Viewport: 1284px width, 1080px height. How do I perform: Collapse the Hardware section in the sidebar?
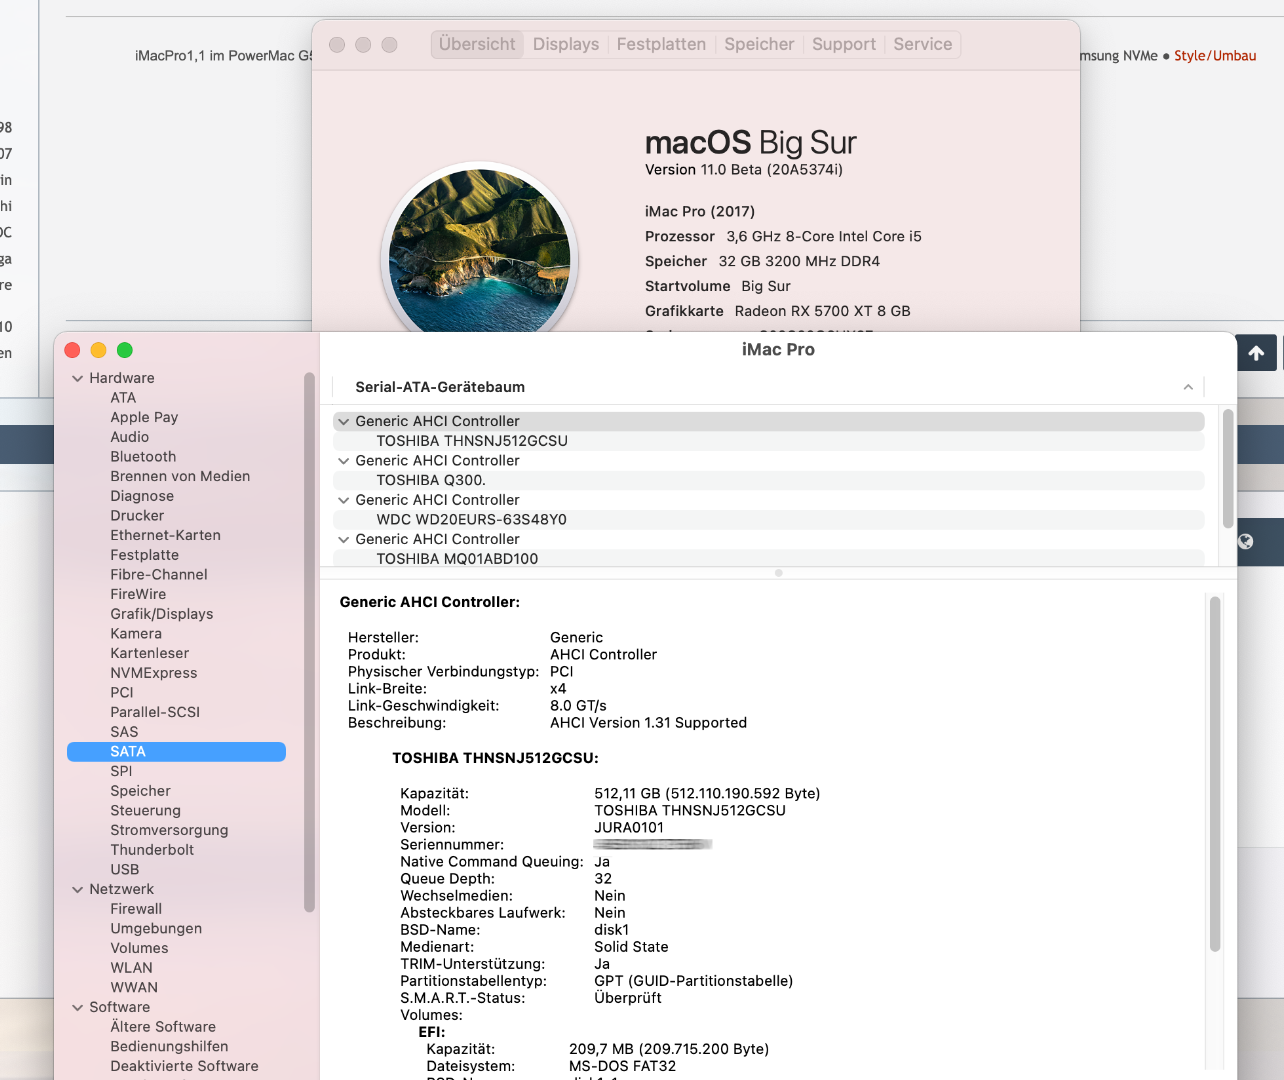78,379
